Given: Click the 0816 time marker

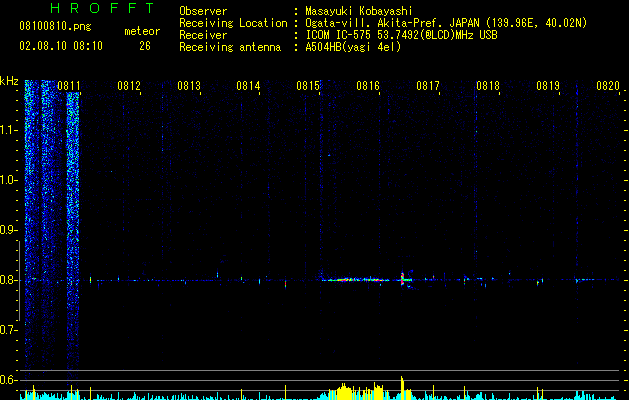Looking at the screenshot, I should point(368,86).
